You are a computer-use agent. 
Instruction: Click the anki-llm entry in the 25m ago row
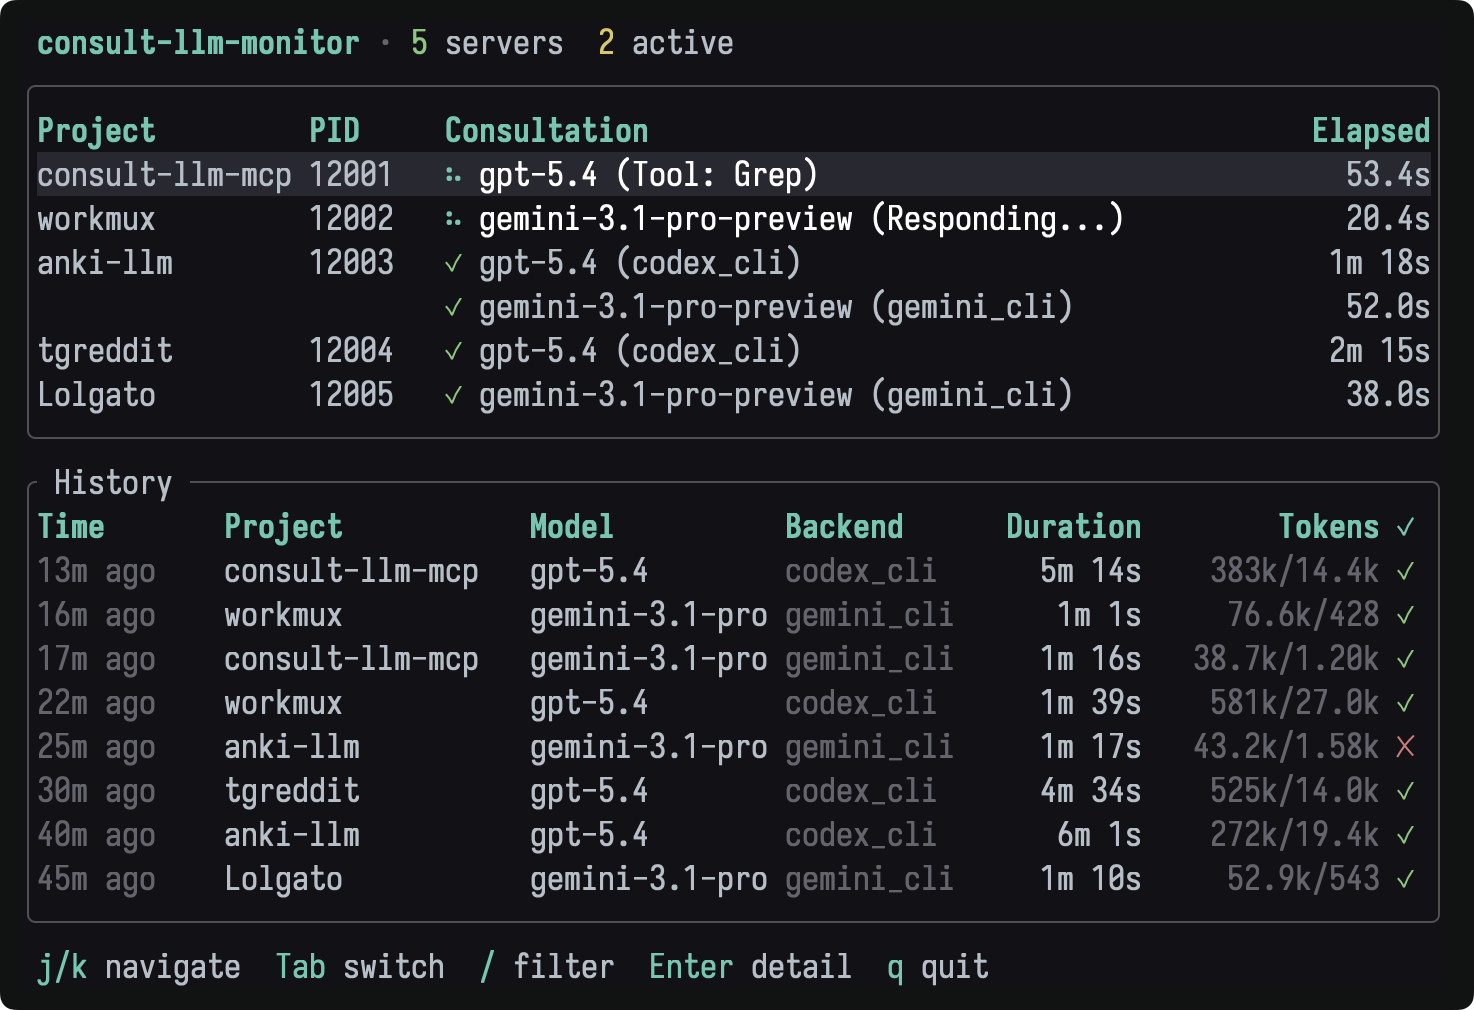(x=292, y=747)
